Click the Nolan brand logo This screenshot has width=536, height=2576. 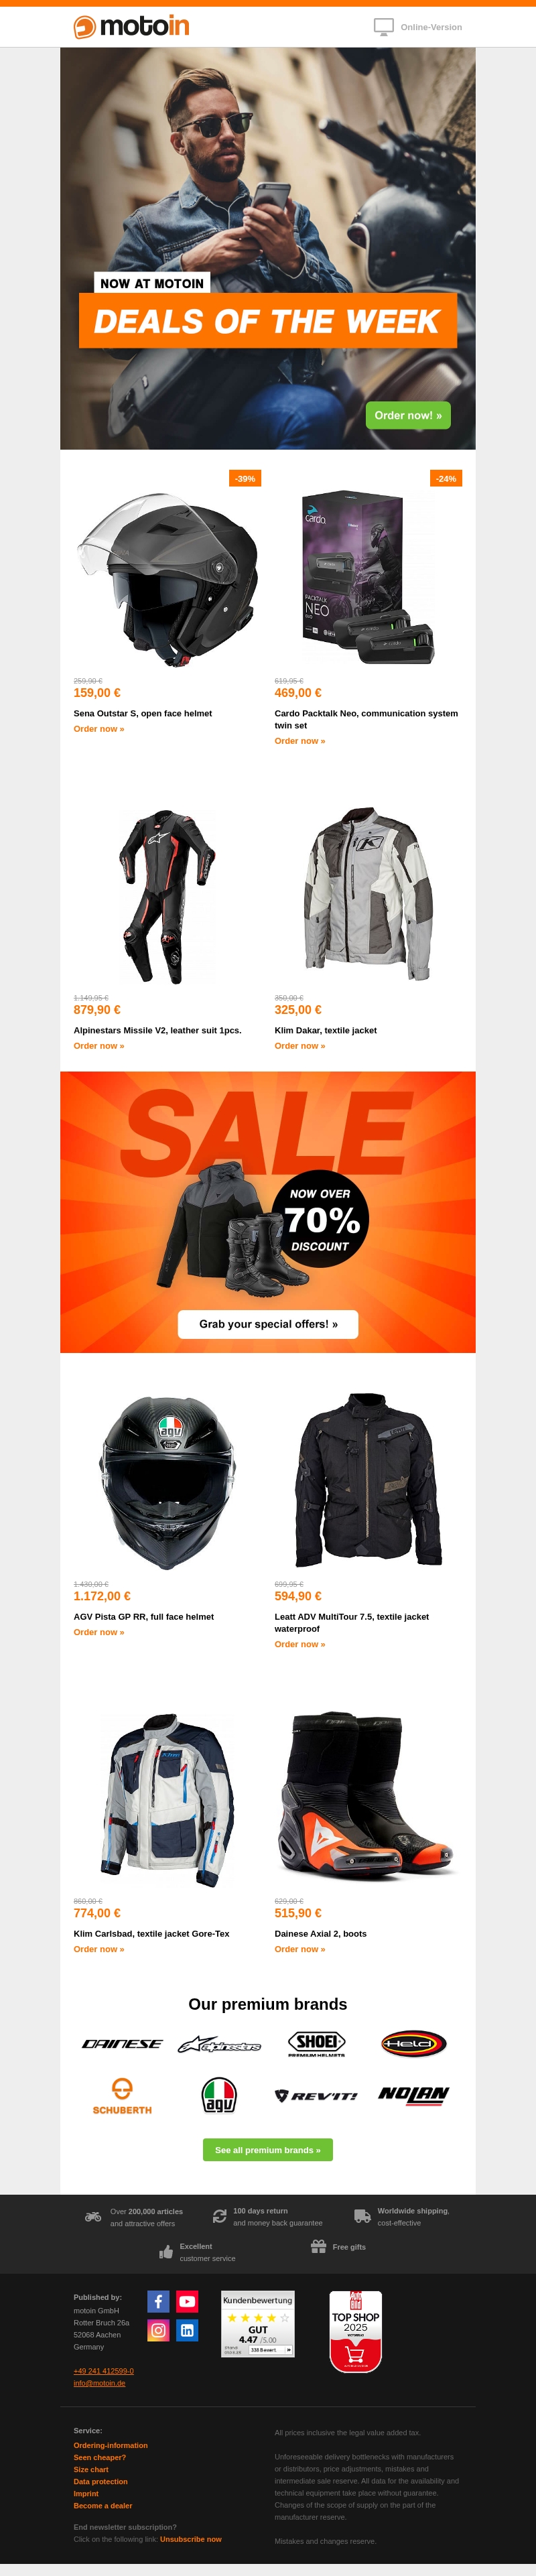pyautogui.click(x=413, y=2094)
